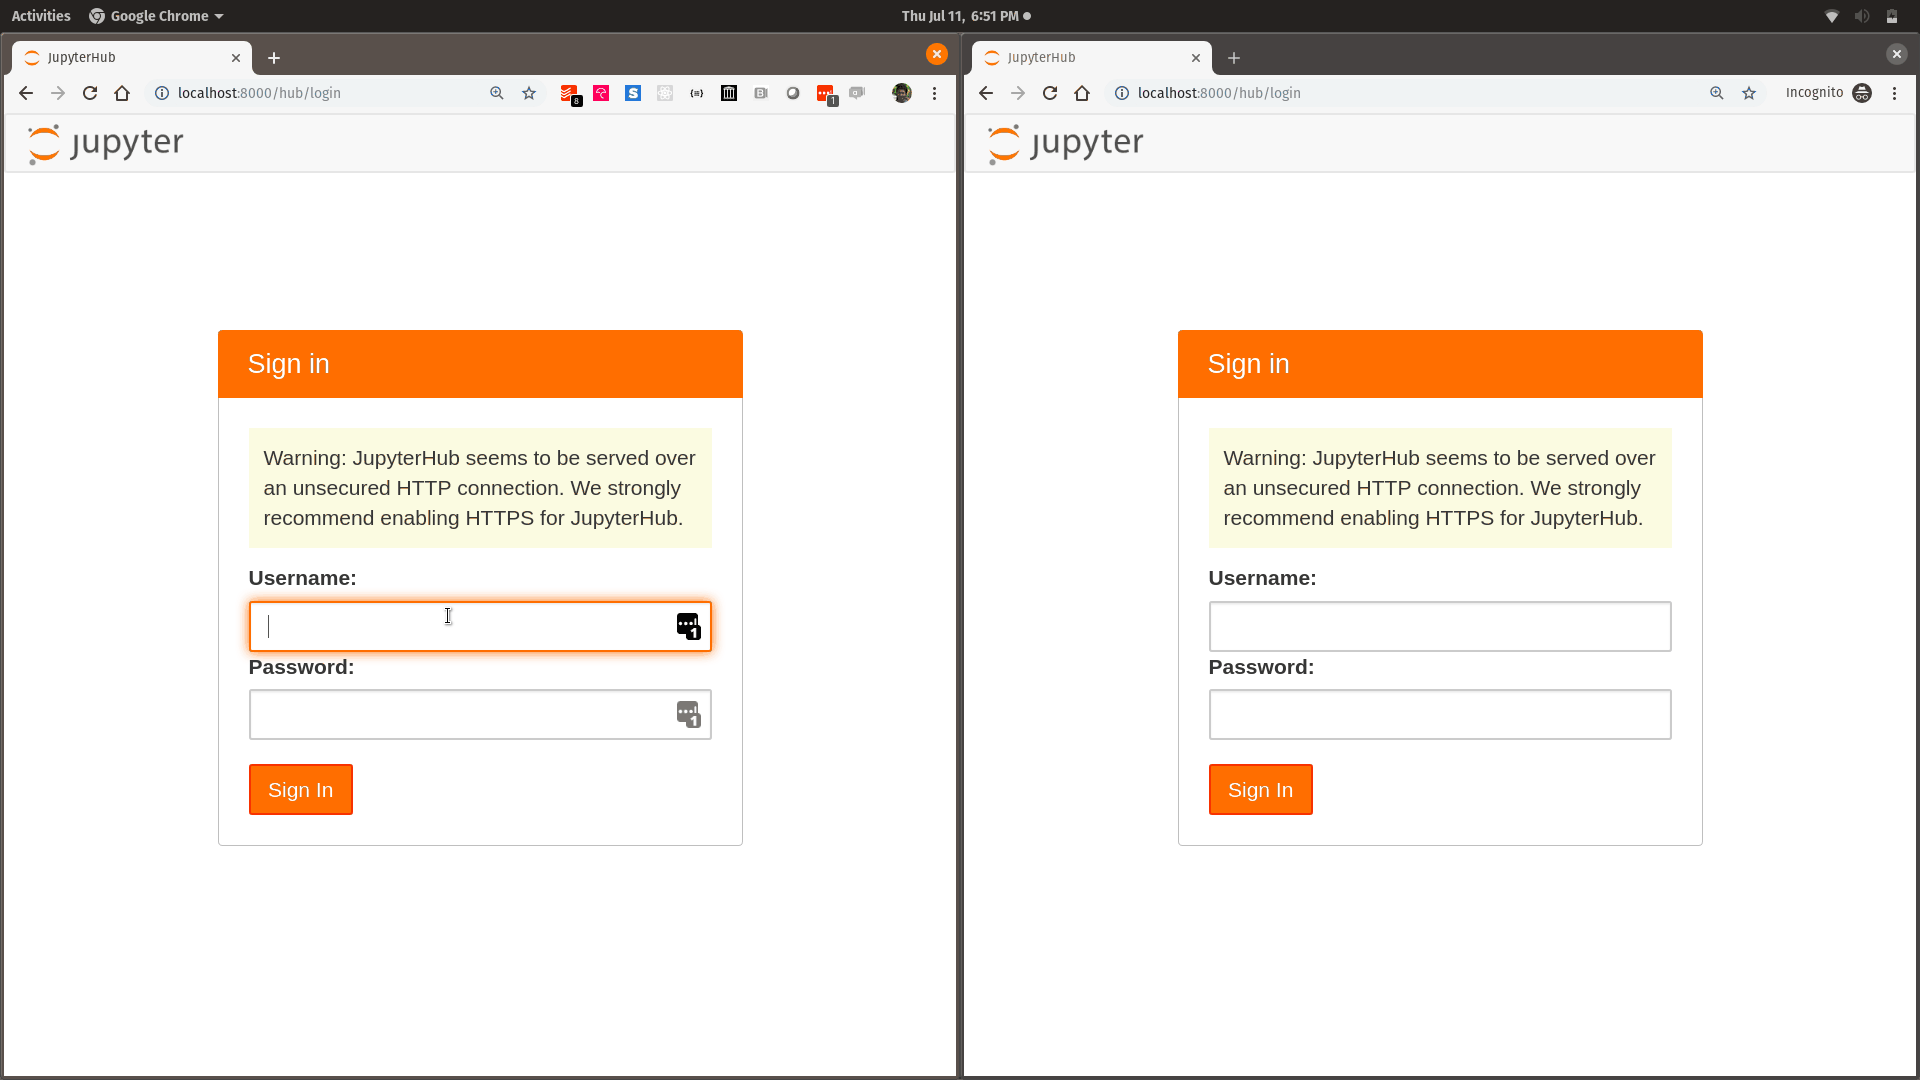Focus Username field in incognito window
Image resolution: width=1920 pixels, height=1080 pixels.
point(1439,626)
